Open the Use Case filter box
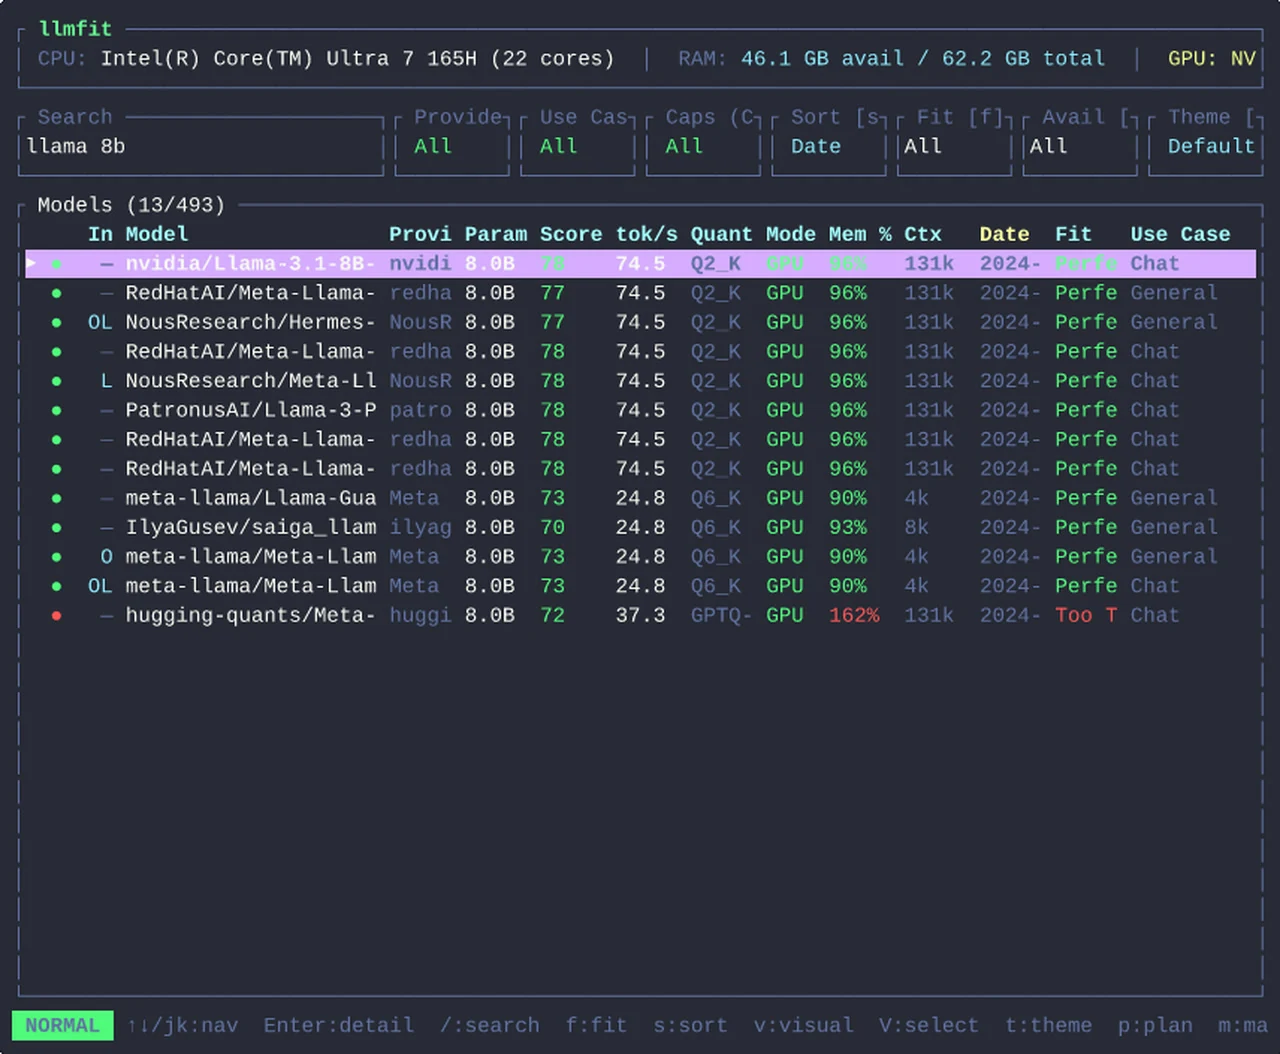This screenshot has width=1280, height=1054. (578, 146)
